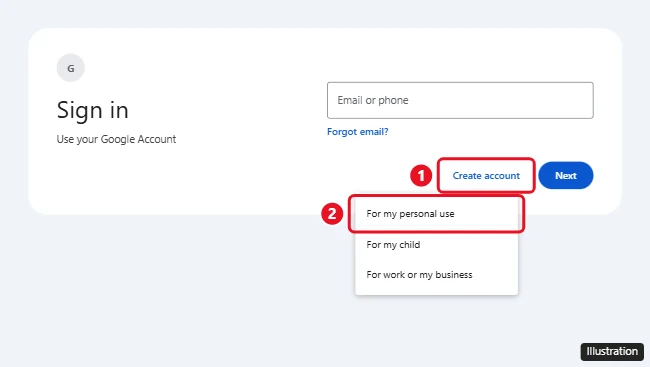Choose For my child menu entry
Screen dimensions: 650x367
tap(437, 245)
